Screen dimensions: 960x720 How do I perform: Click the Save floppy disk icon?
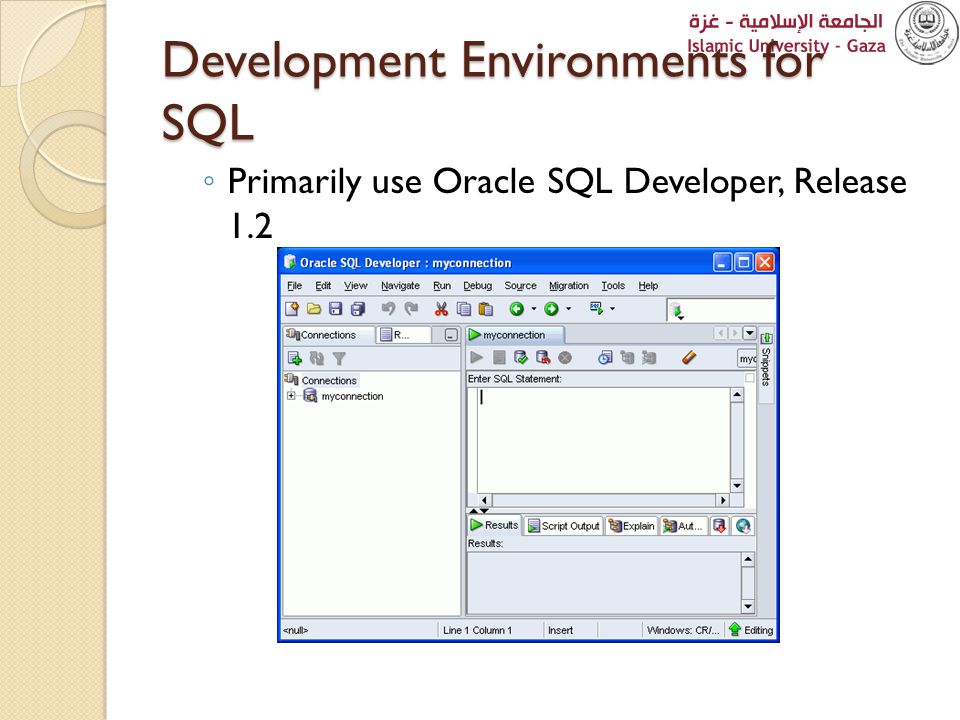[335, 309]
